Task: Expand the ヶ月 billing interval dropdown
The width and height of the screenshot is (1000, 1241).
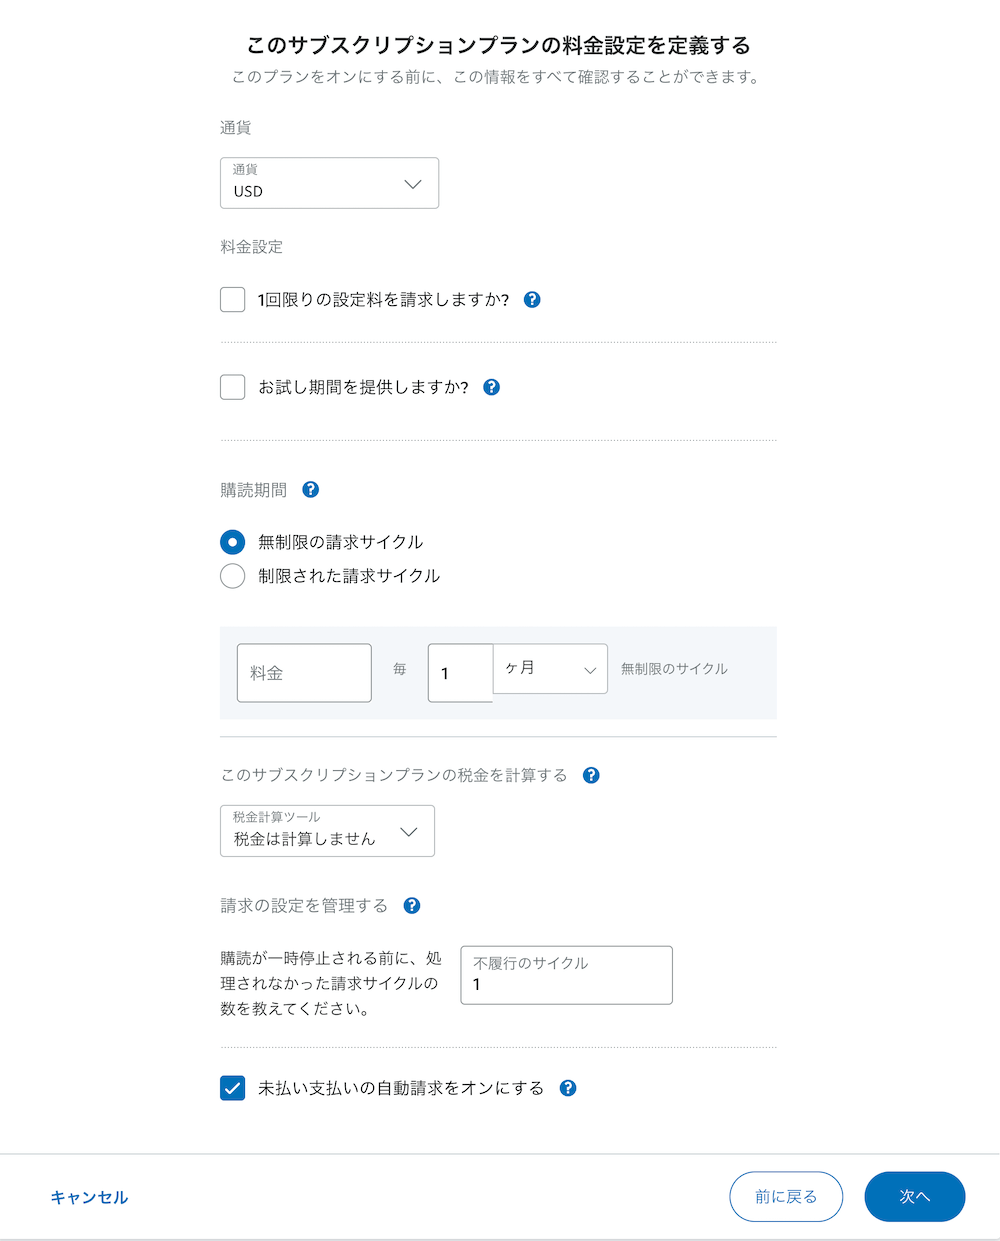Action: pos(550,668)
